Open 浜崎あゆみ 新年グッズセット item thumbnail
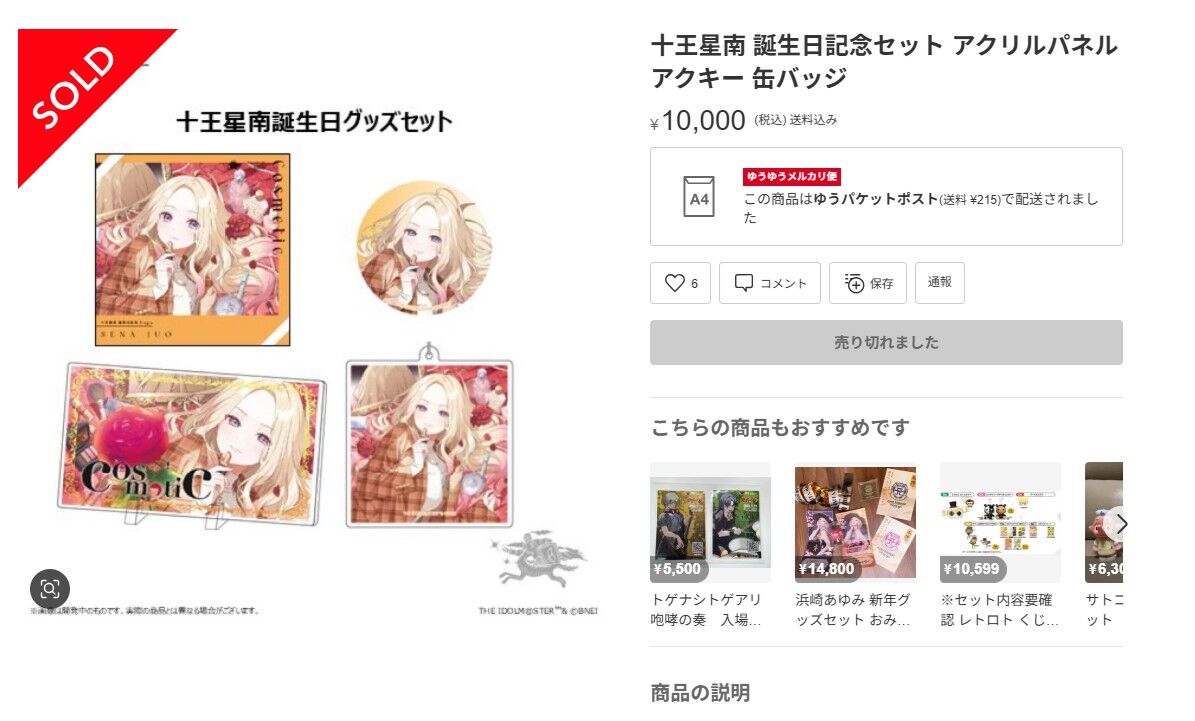 855,522
